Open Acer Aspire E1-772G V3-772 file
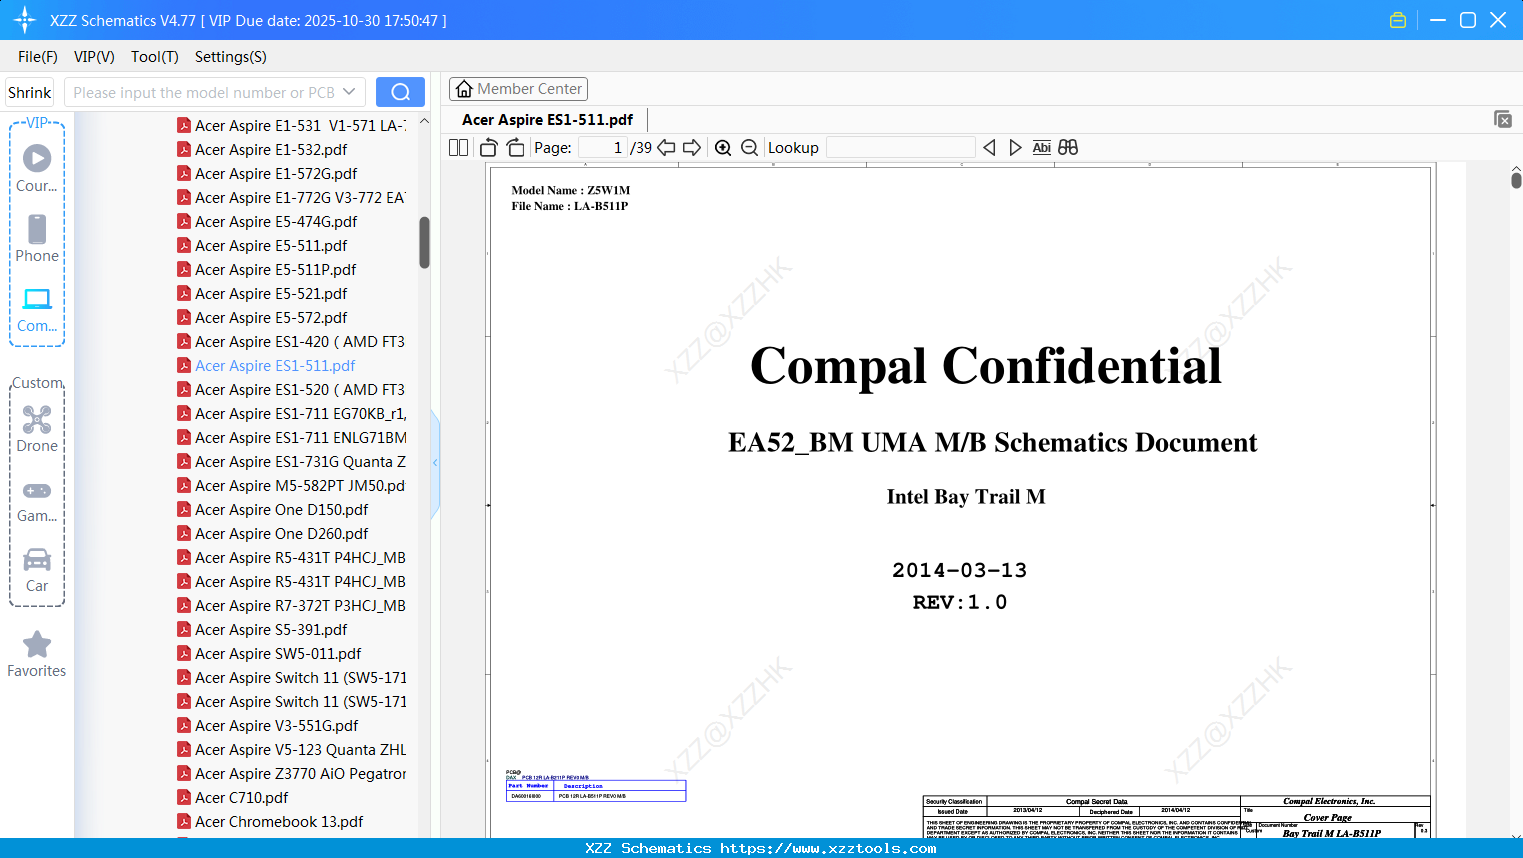1523x858 pixels. 291,198
